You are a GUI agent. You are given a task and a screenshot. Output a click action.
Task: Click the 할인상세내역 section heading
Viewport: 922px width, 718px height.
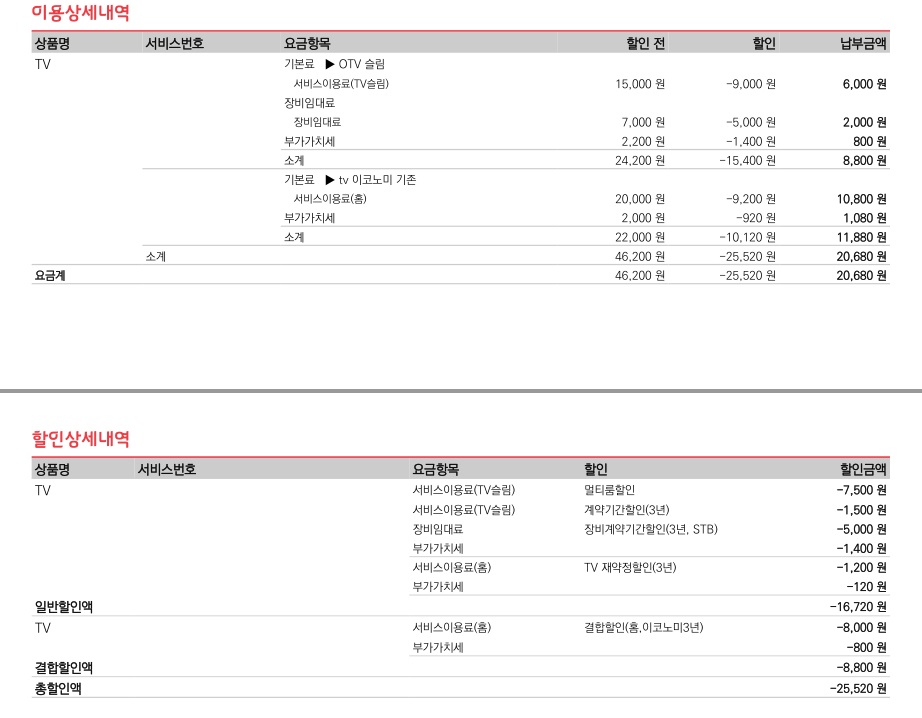pyautogui.click(x=80, y=438)
